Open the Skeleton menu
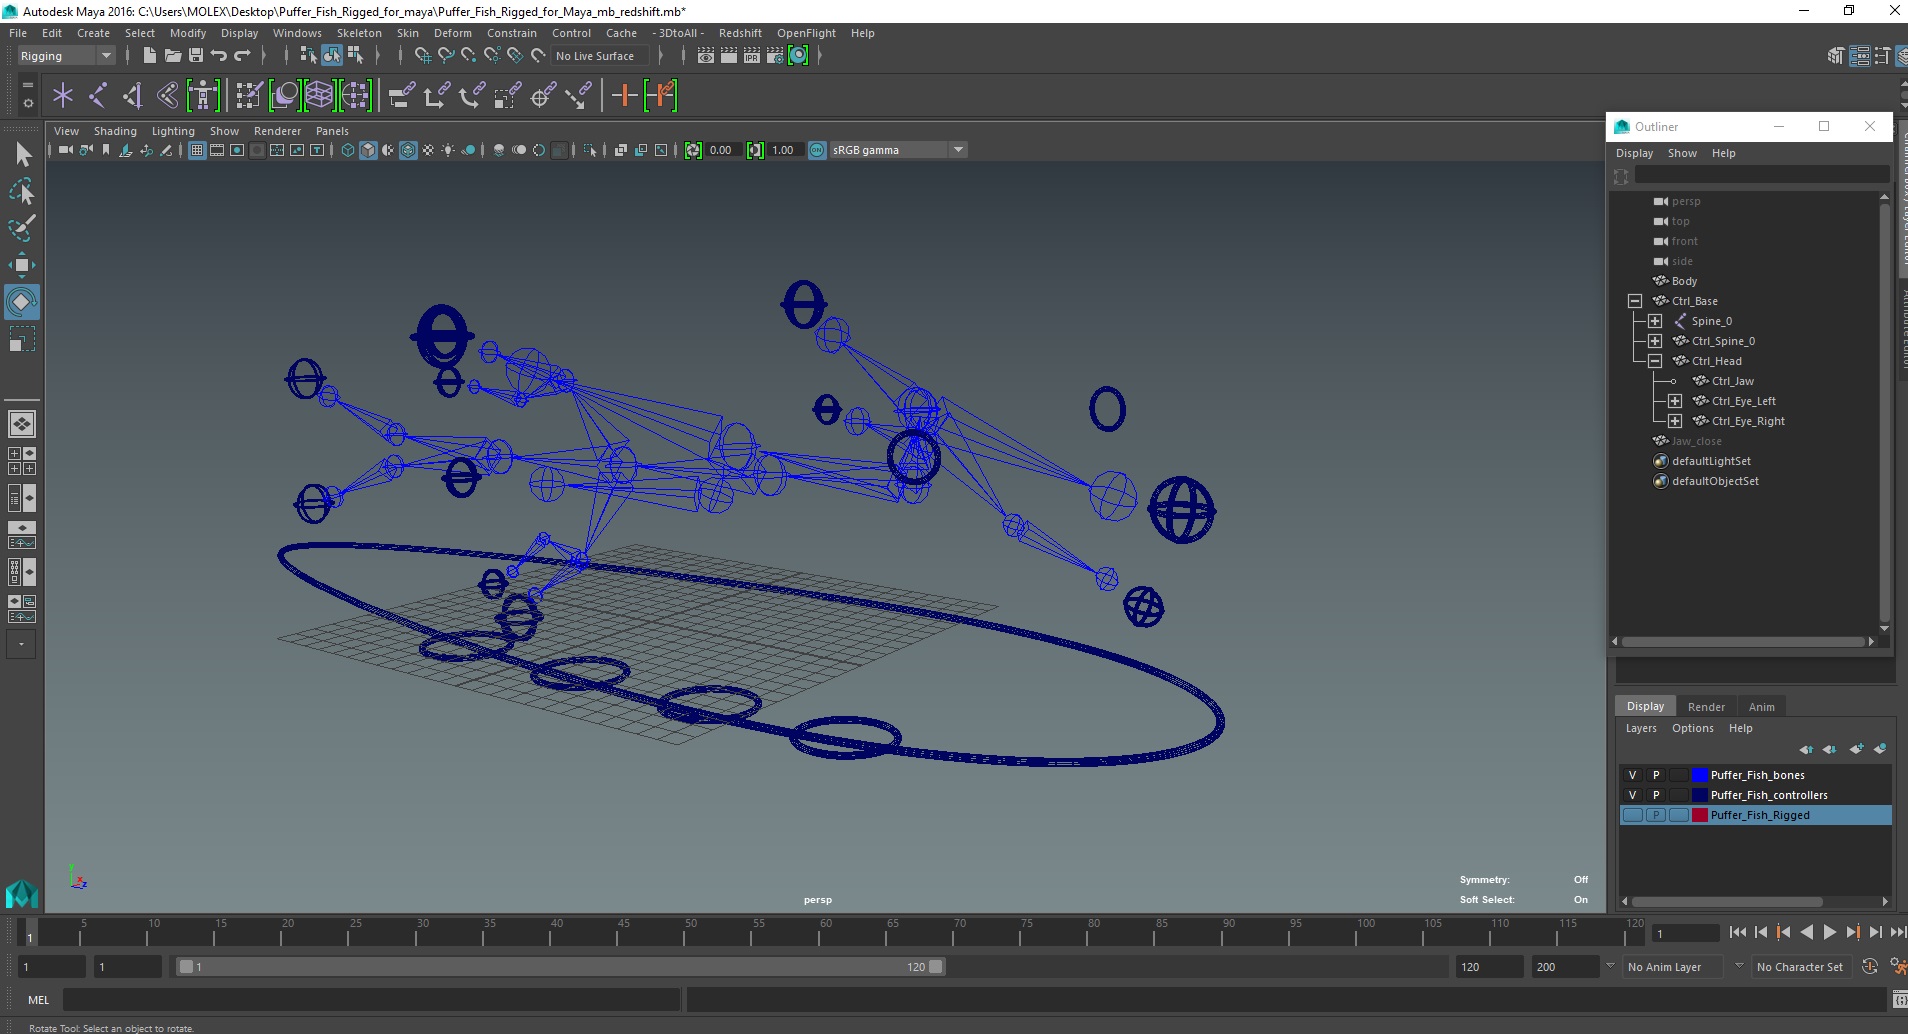The width and height of the screenshot is (1908, 1034). coord(359,33)
